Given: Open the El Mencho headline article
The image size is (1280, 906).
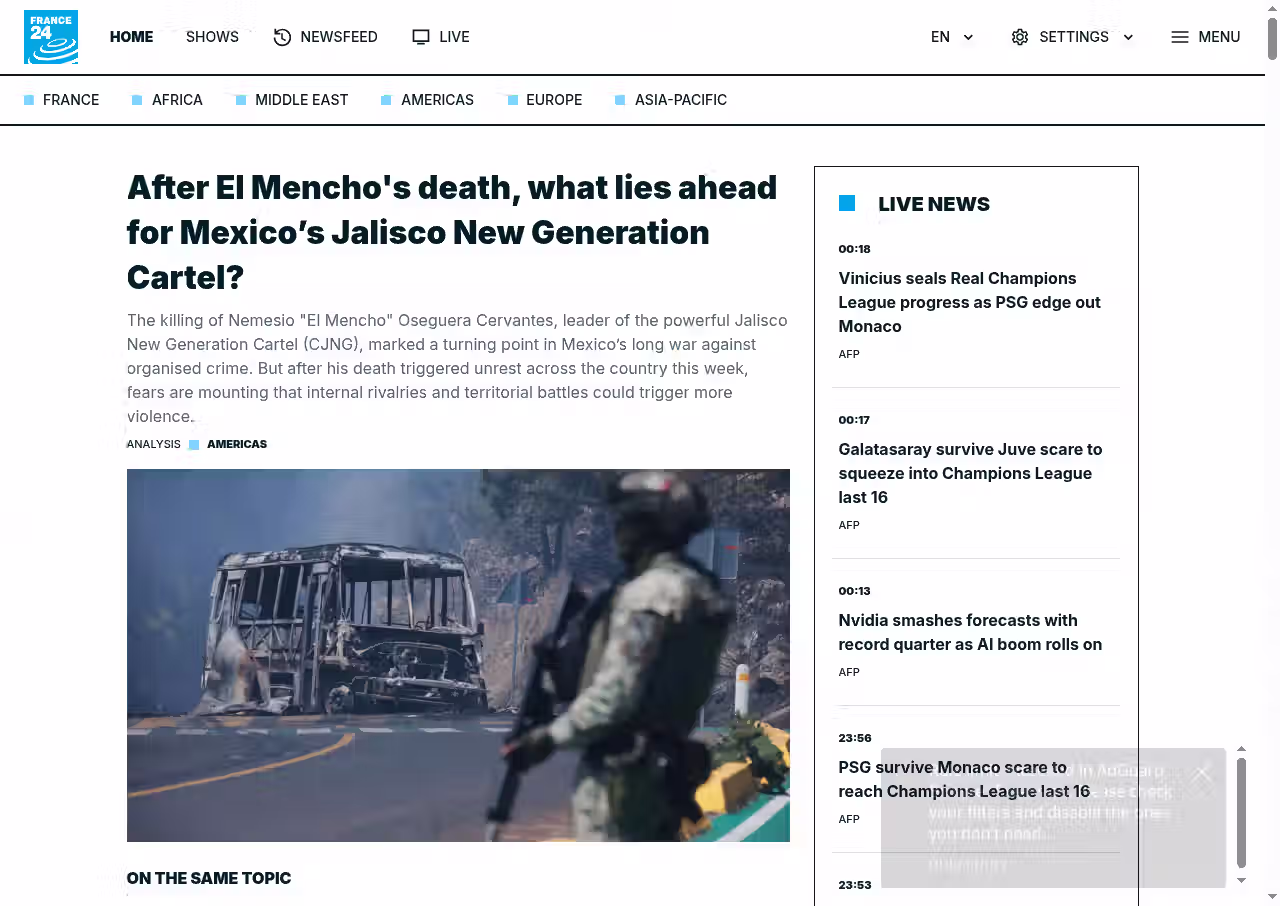Looking at the screenshot, I should (451, 232).
